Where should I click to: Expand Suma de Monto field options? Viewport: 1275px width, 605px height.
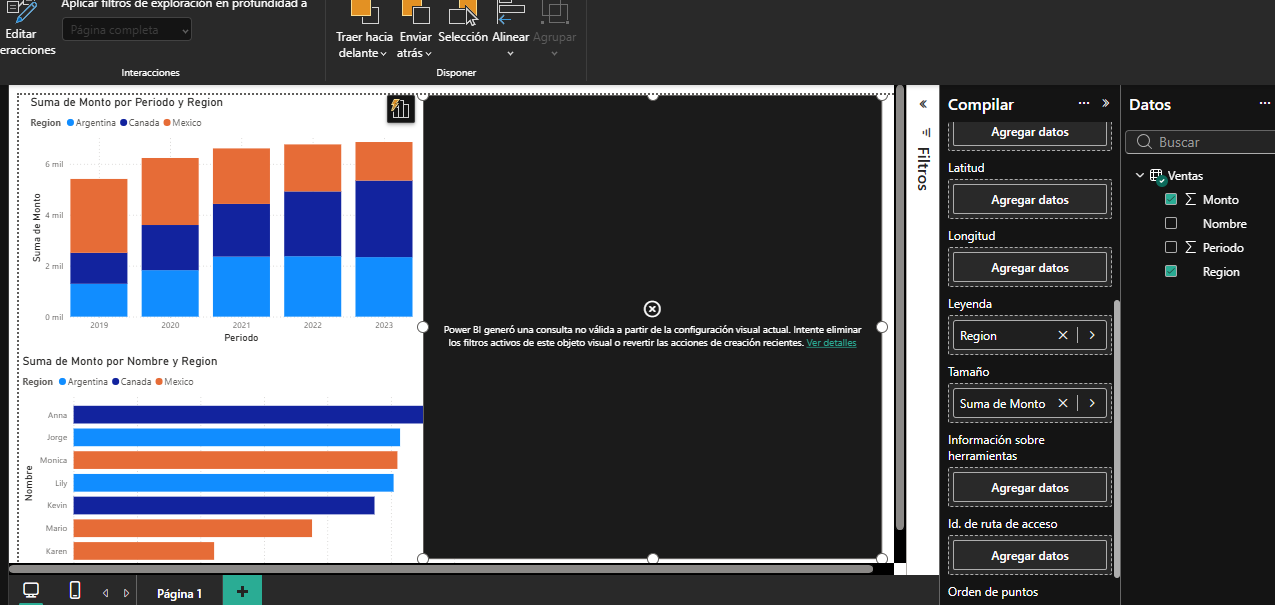click(x=1092, y=404)
